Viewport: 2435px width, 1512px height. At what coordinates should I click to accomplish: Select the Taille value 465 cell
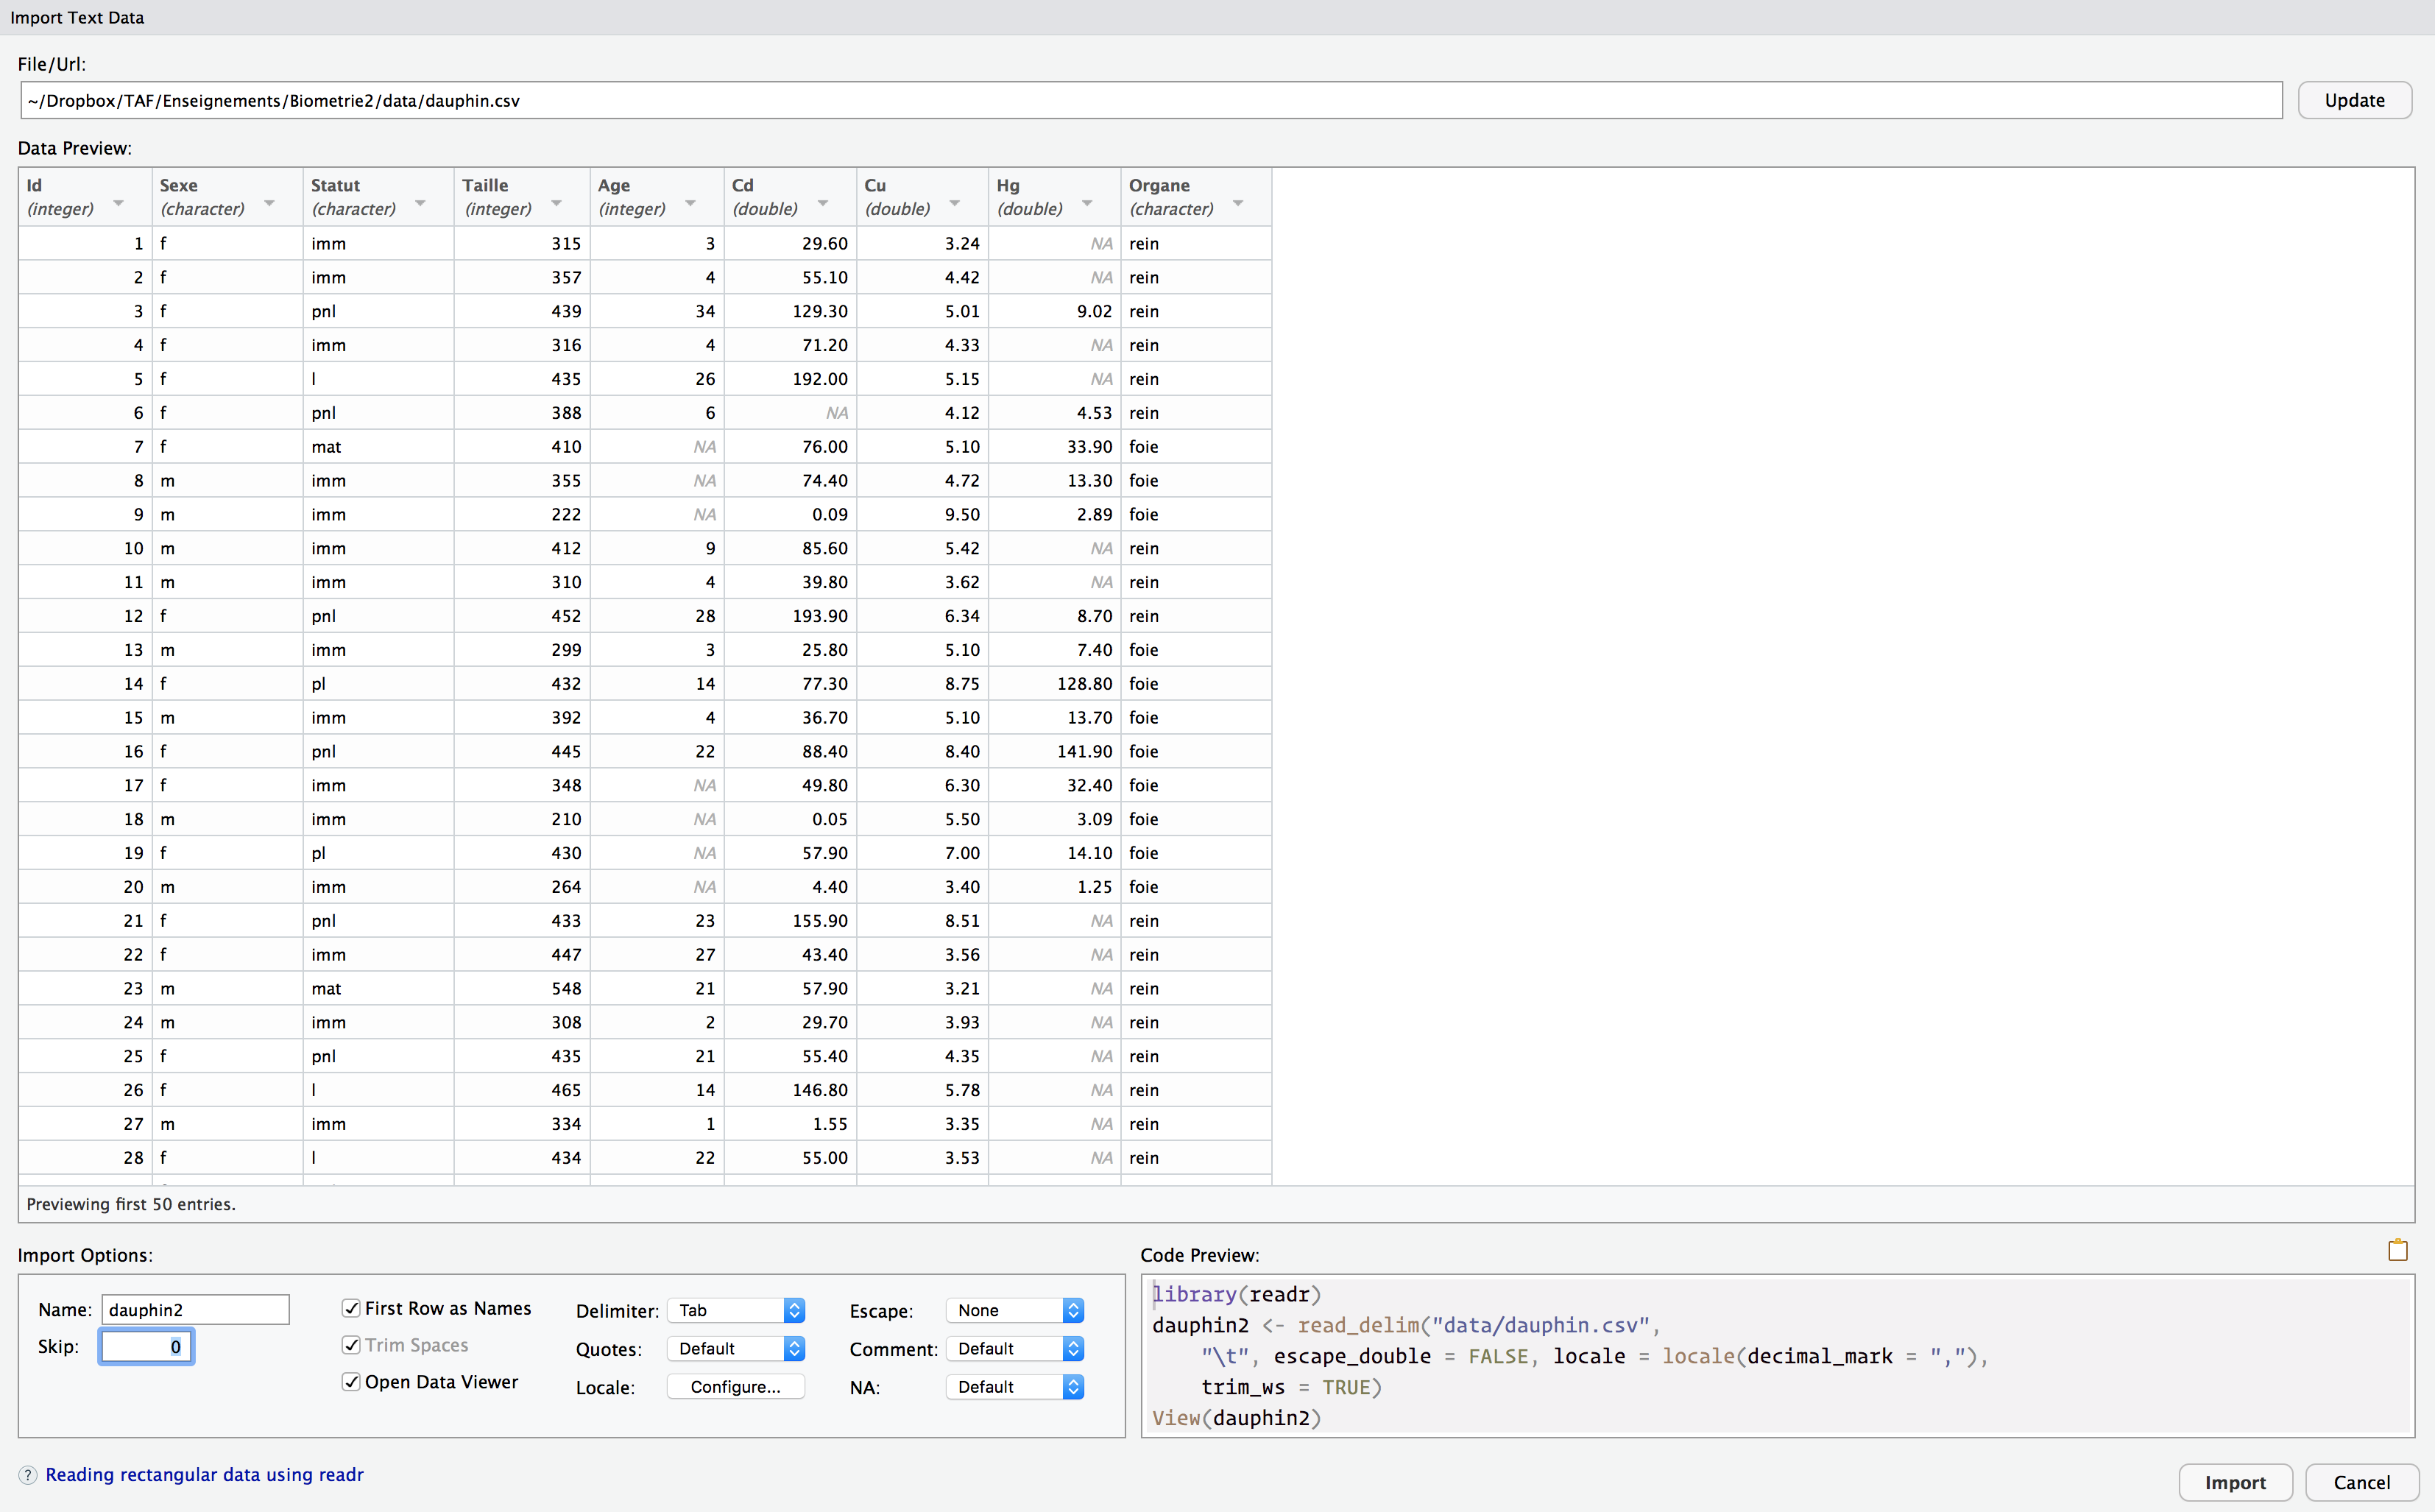pyautogui.click(x=522, y=1090)
